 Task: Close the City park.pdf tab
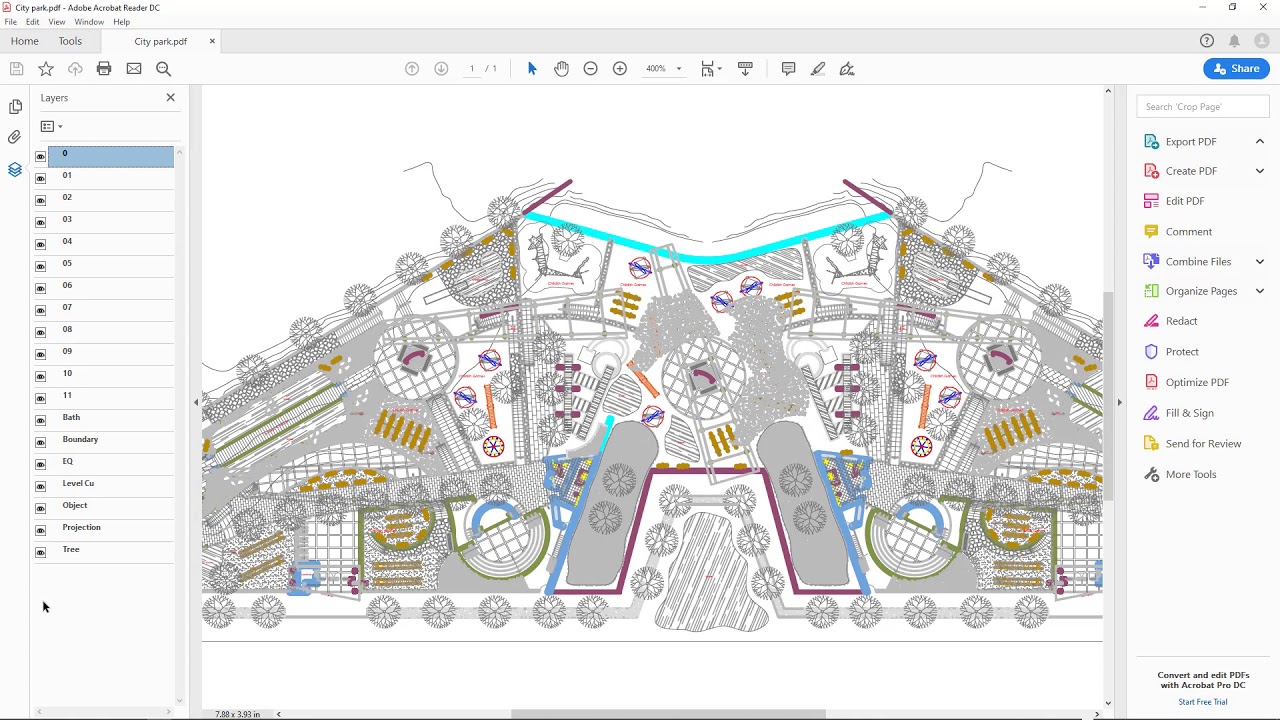pyautogui.click(x=212, y=41)
